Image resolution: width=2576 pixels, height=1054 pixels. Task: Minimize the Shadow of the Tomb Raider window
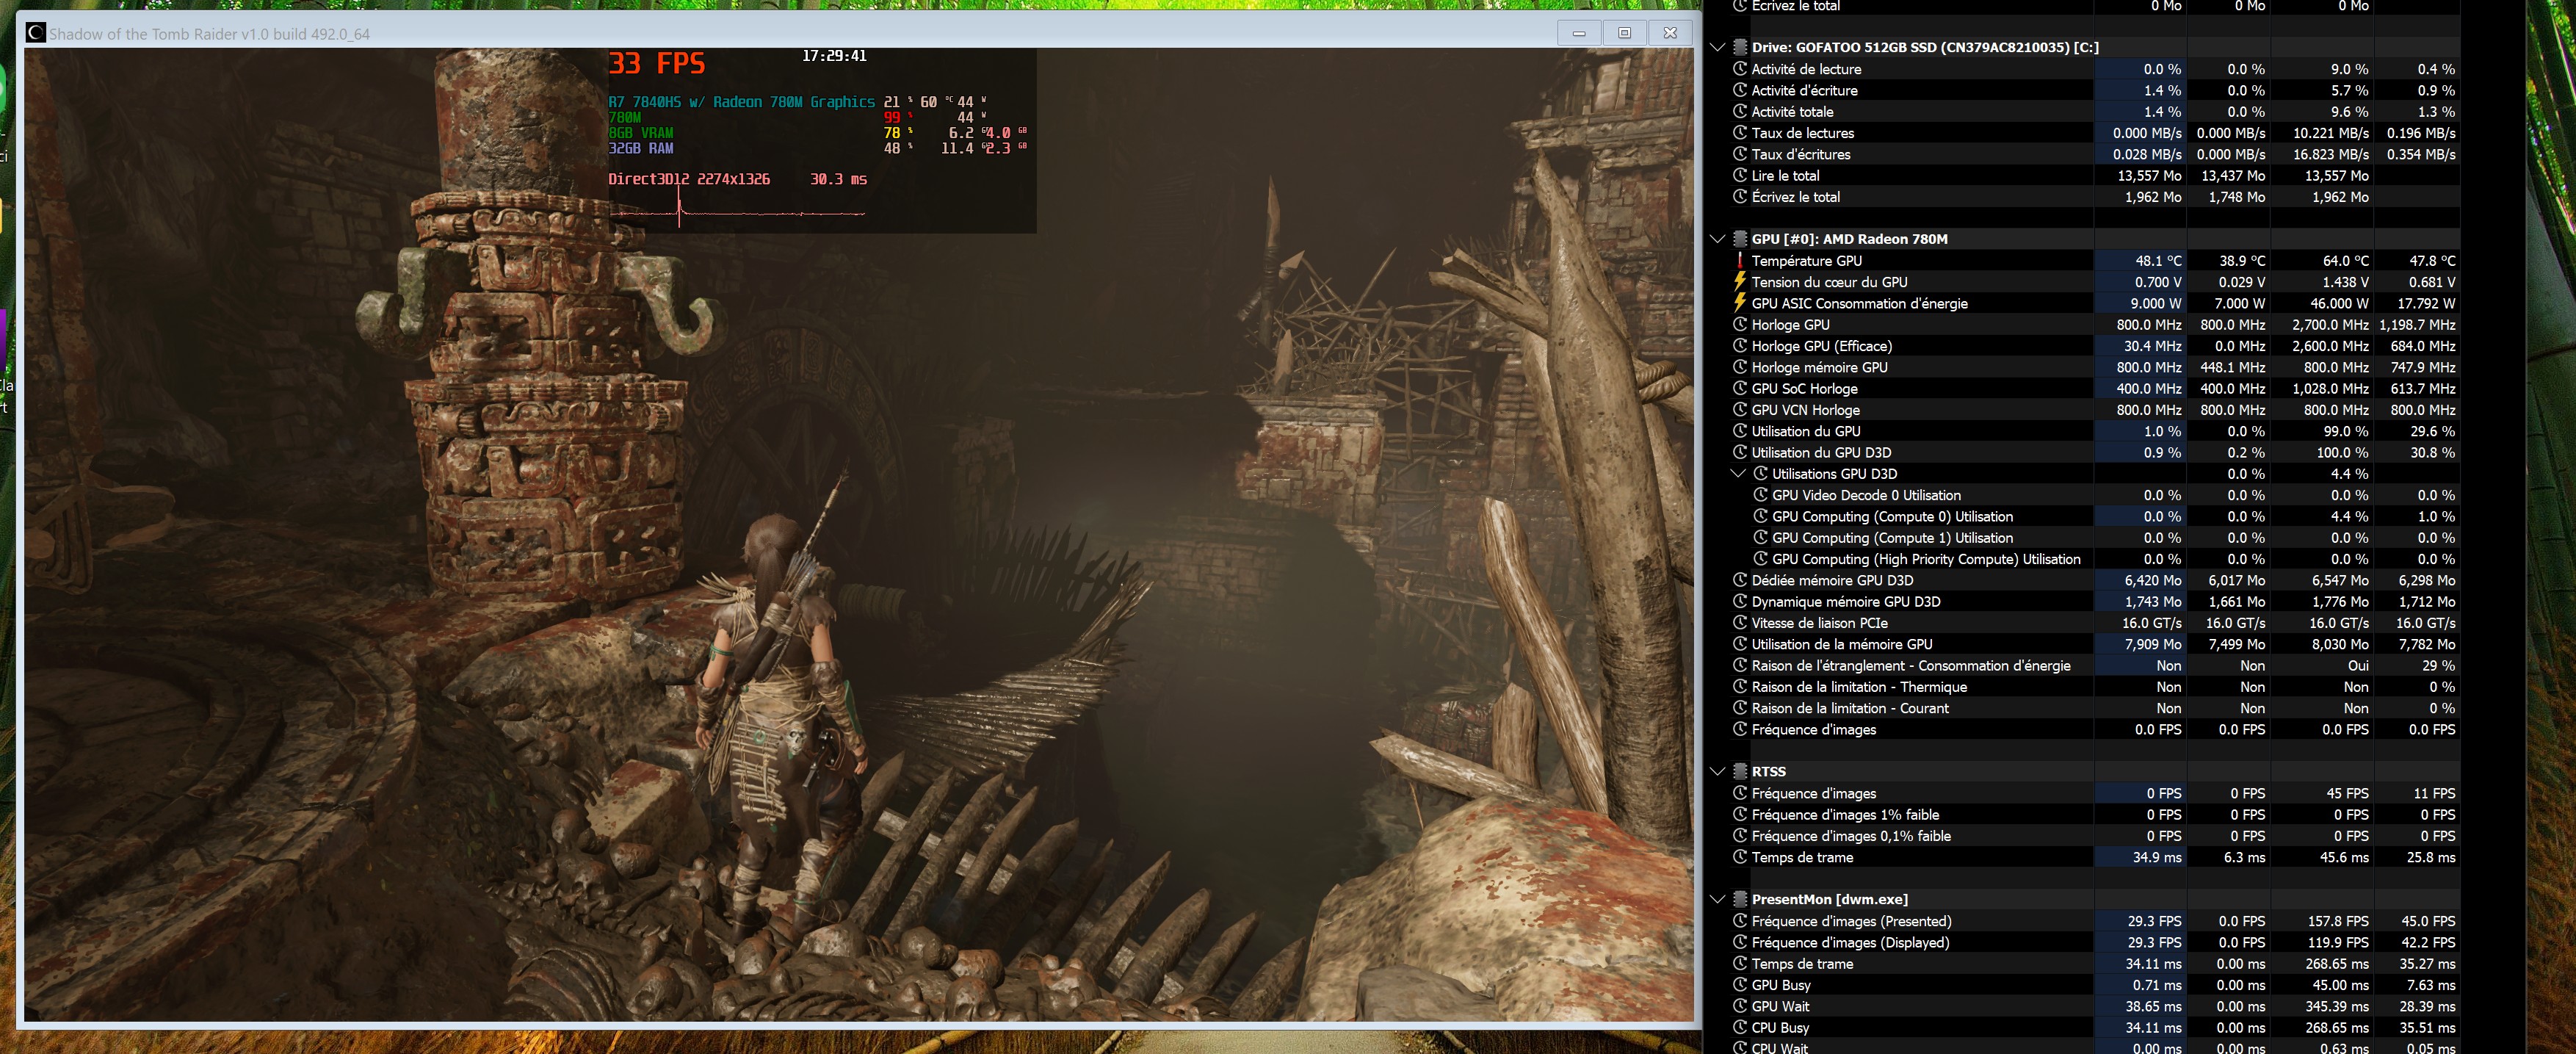pos(1579,33)
